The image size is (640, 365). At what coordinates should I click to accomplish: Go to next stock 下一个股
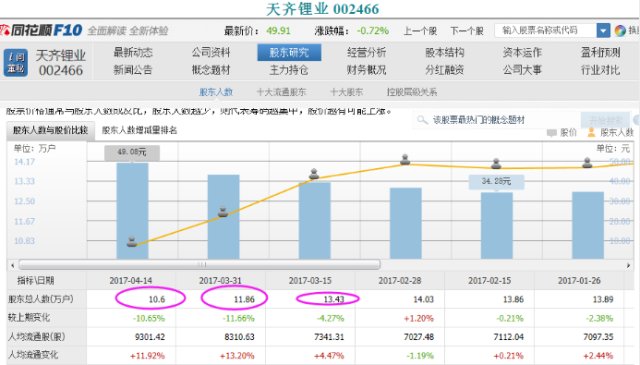click(467, 31)
